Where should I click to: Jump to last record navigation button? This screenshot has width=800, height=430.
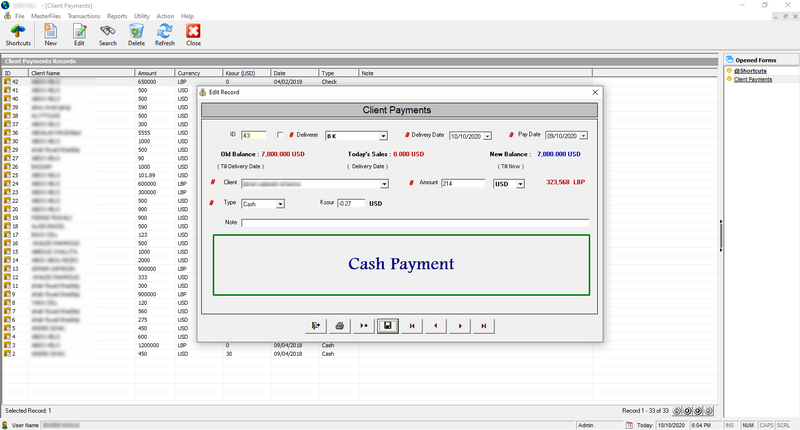click(x=484, y=326)
